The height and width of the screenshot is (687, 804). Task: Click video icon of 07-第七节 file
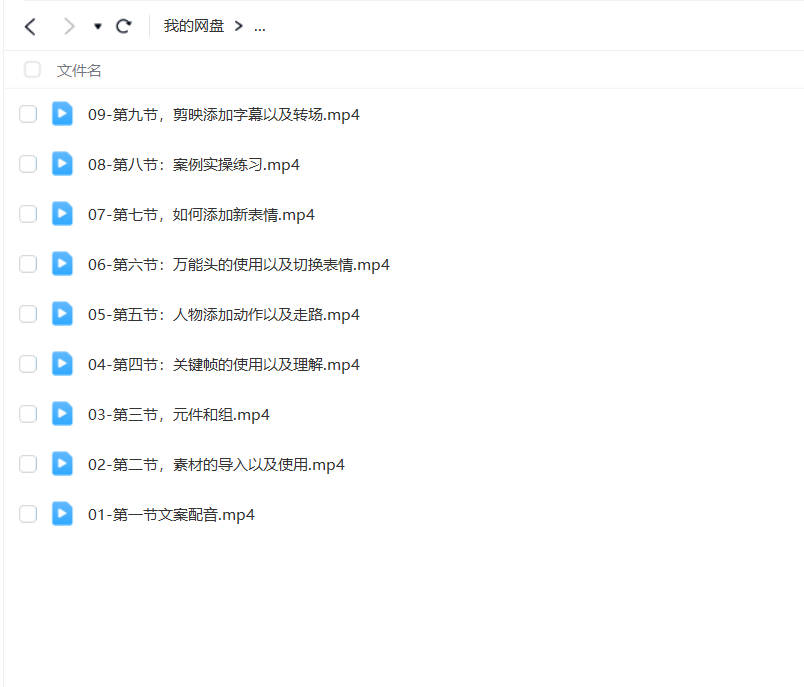(x=62, y=214)
